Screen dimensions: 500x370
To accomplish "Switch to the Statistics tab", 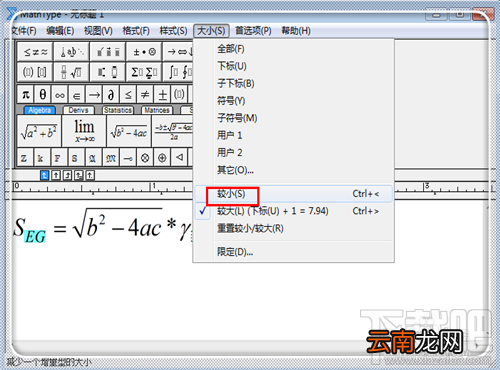I will (118, 110).
